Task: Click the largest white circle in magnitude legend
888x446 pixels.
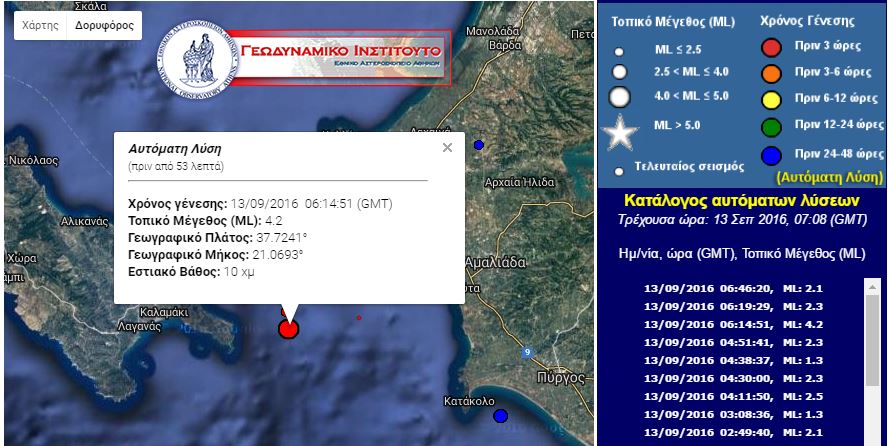Action: click(620, 97)
